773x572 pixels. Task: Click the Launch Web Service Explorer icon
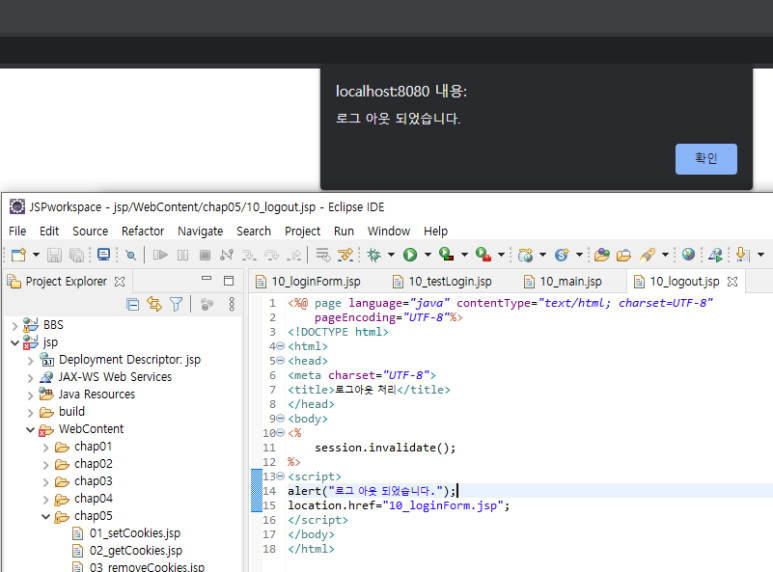(x=715, y=255)
